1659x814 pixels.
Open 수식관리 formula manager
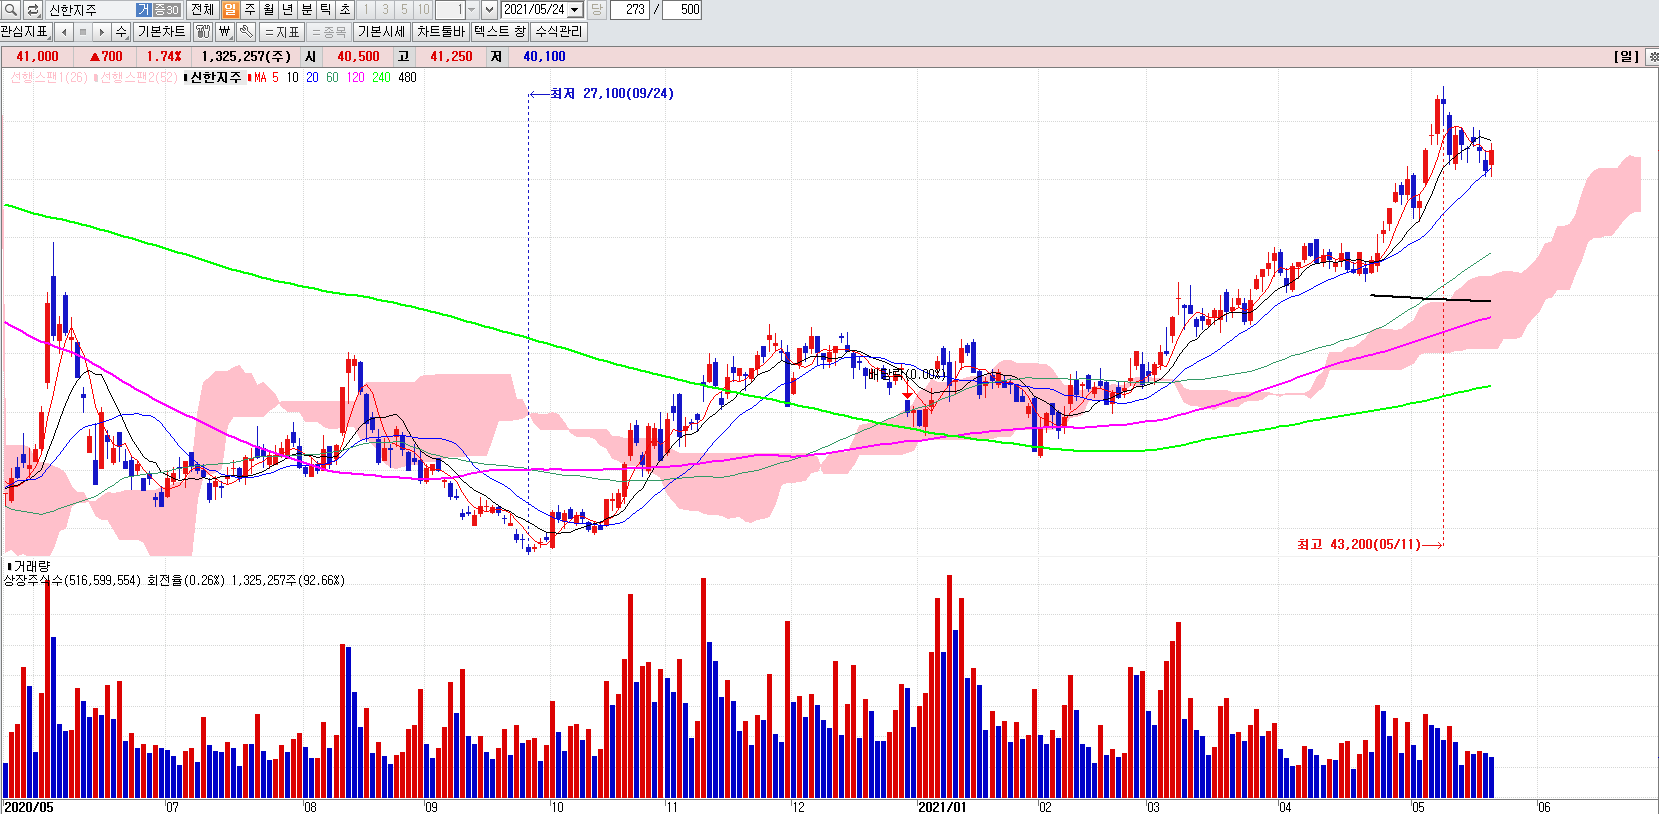click(558, 31)
